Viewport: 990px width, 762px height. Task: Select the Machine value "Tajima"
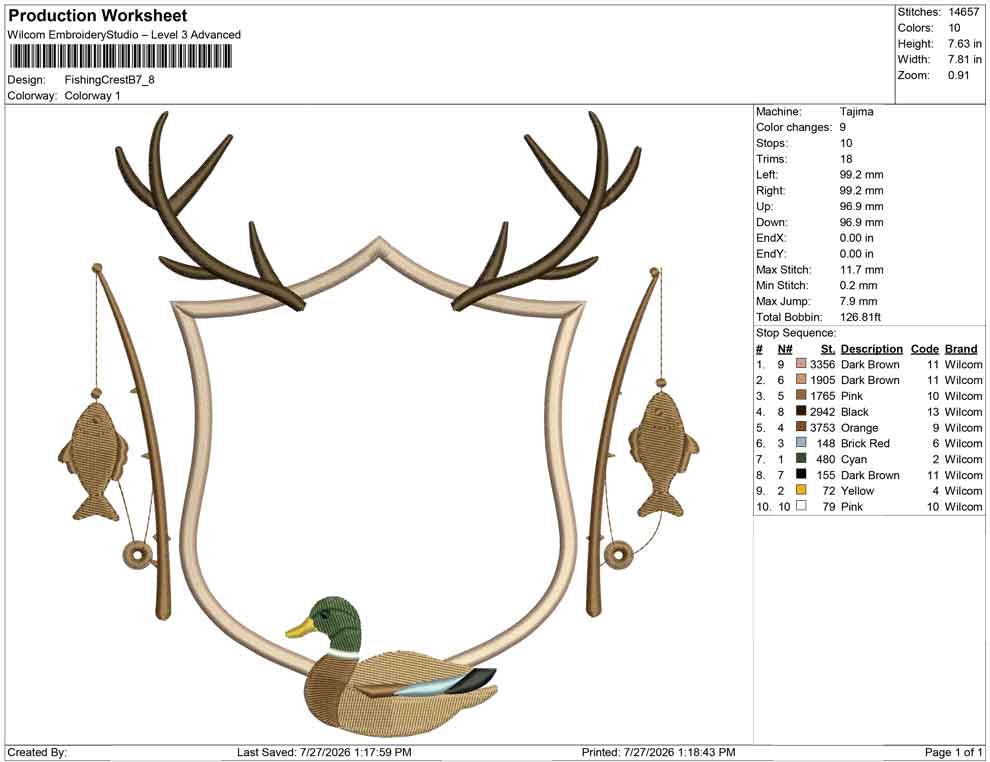click(857, 111)
